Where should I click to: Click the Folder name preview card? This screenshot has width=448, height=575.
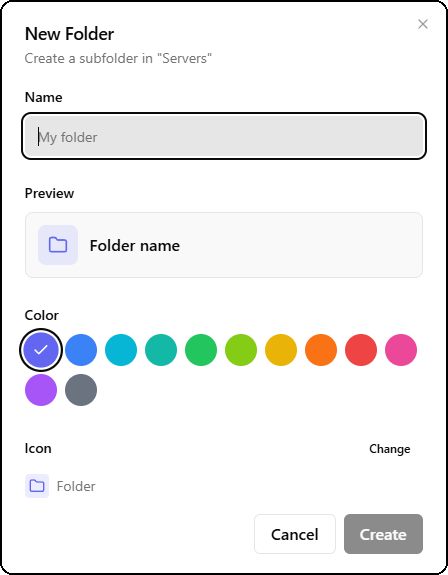224,245
